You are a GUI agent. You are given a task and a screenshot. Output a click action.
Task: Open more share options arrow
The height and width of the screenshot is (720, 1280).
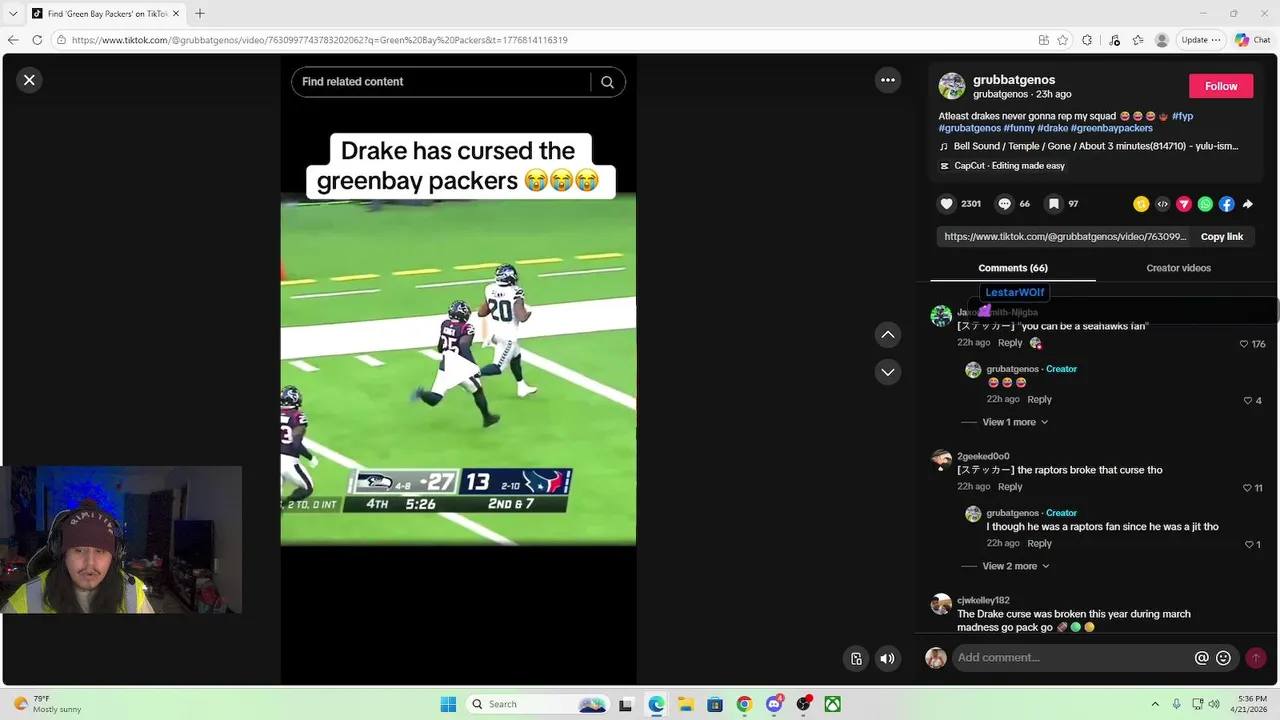(x=1248, y=204)
